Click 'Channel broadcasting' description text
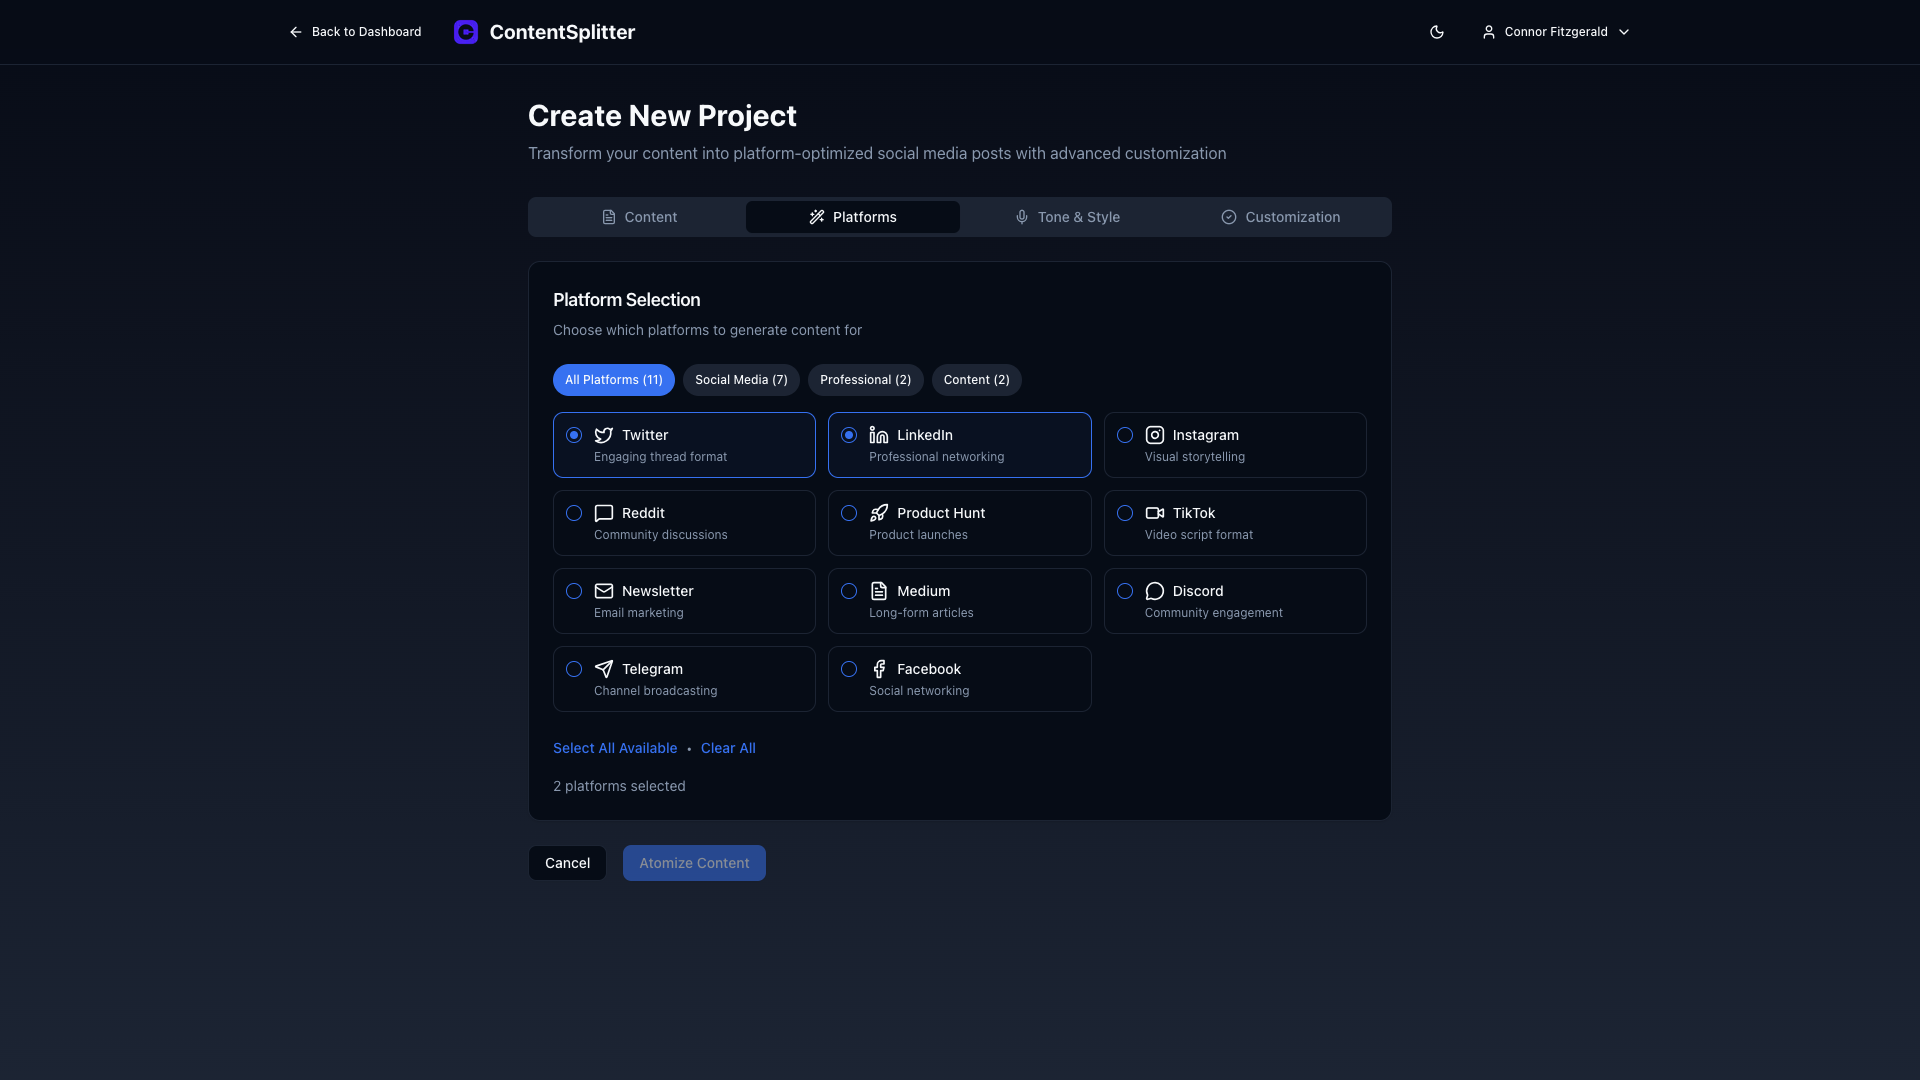This screenshot has width=1920, height=1080. (x=655, y=691)
